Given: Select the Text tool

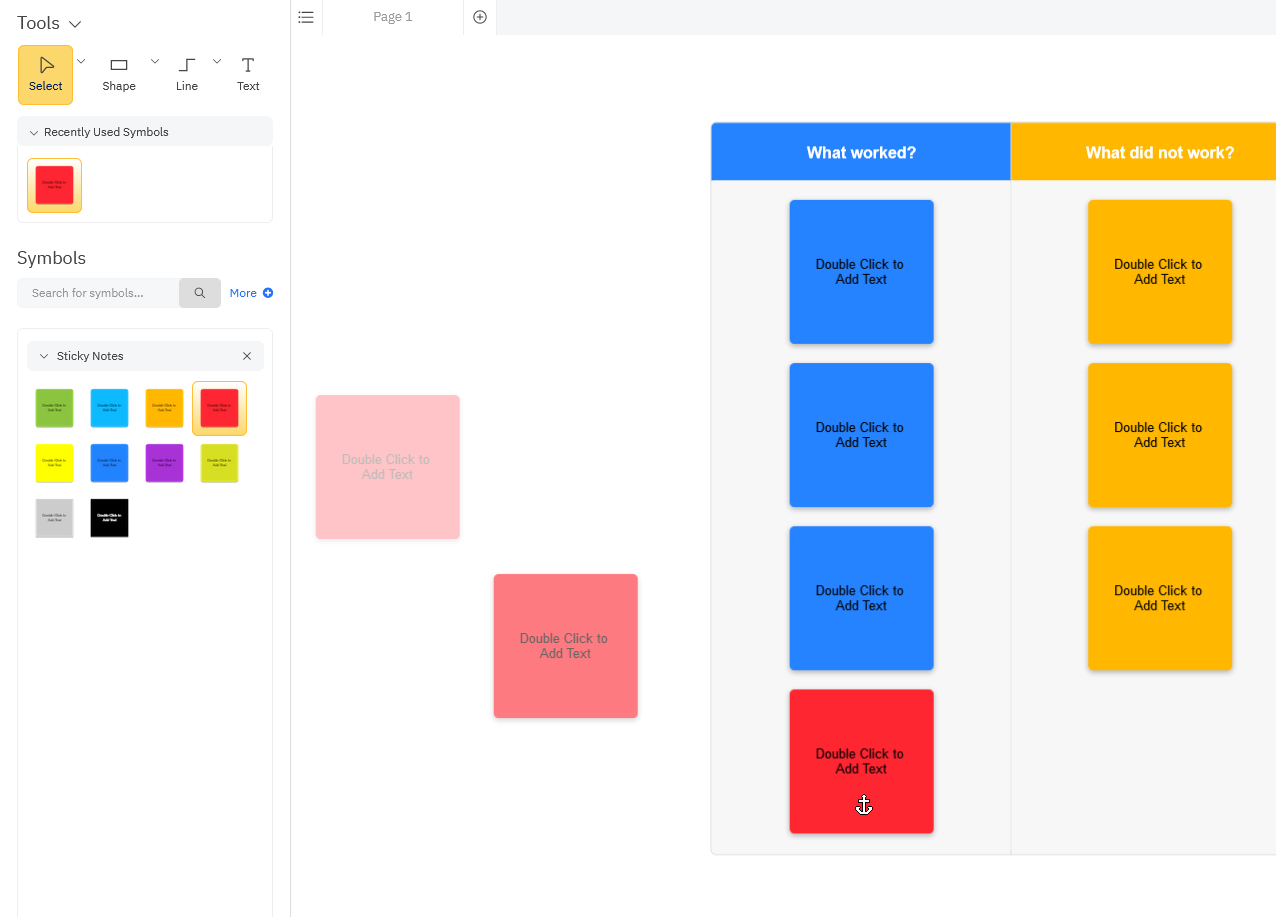Looking at the screenshot, I should coord(248,74).
